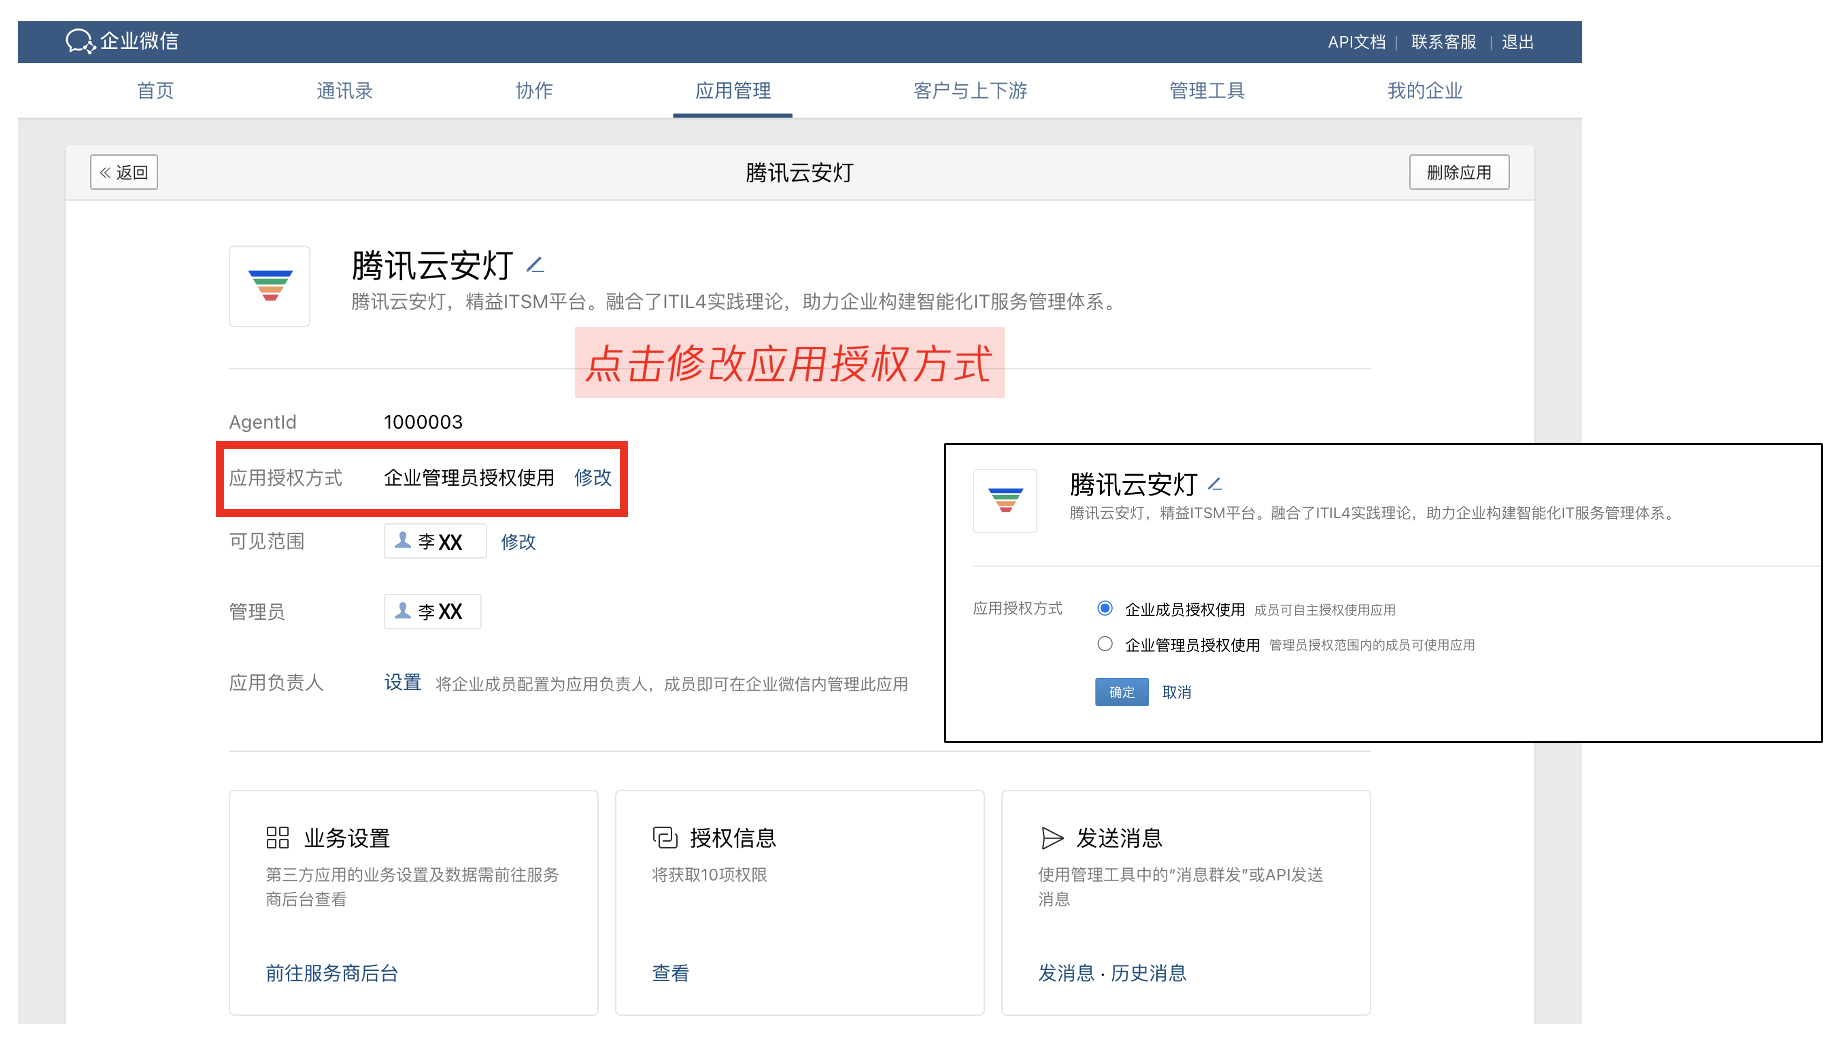Open the 首页 tab
This screenshot has width=1842, height=1054.
(155, 91)
